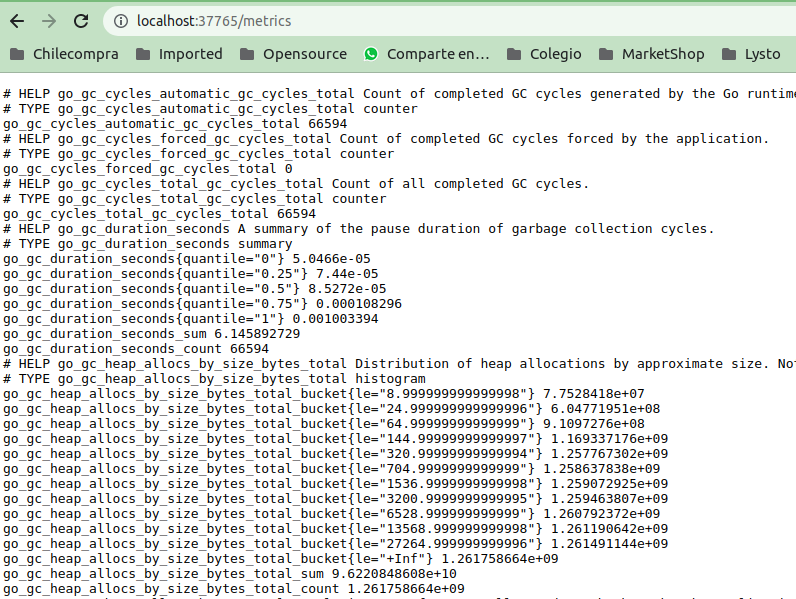Viewport: 796px width, 599px height.
Task: Open the Chilecompra bookmark folder
Action: 63,54
